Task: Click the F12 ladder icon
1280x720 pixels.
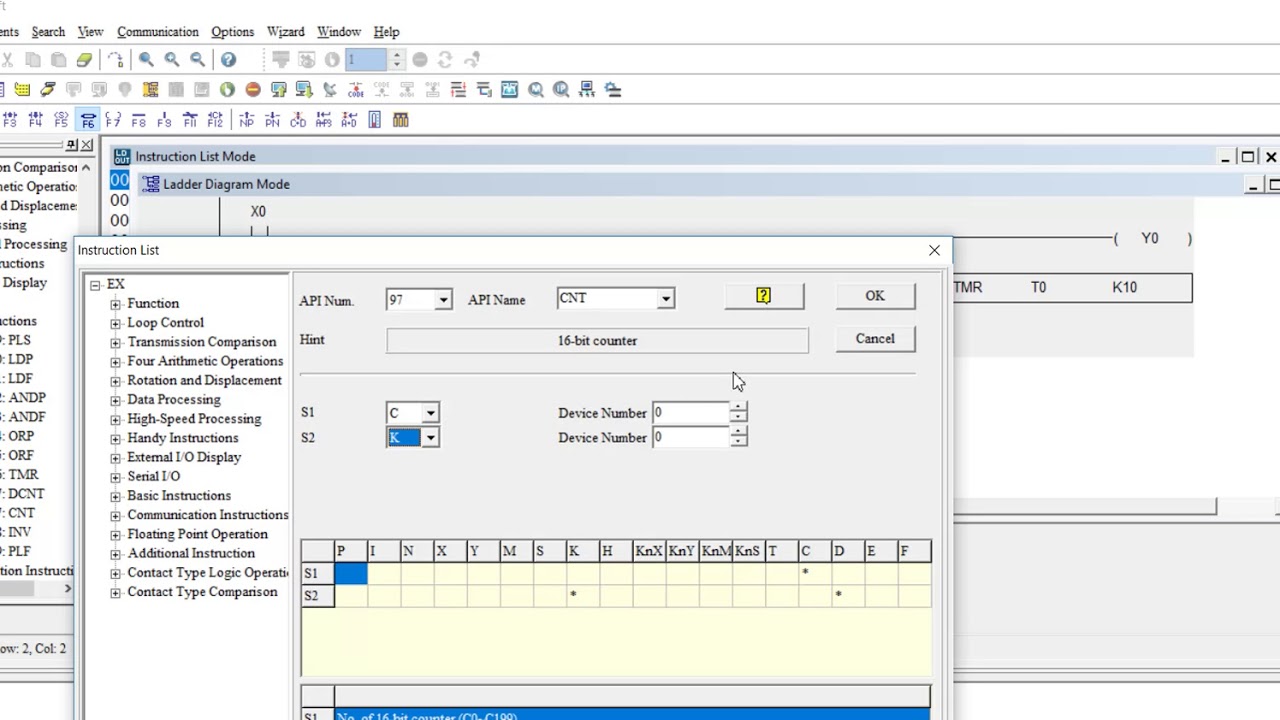Action: (215, 120)
